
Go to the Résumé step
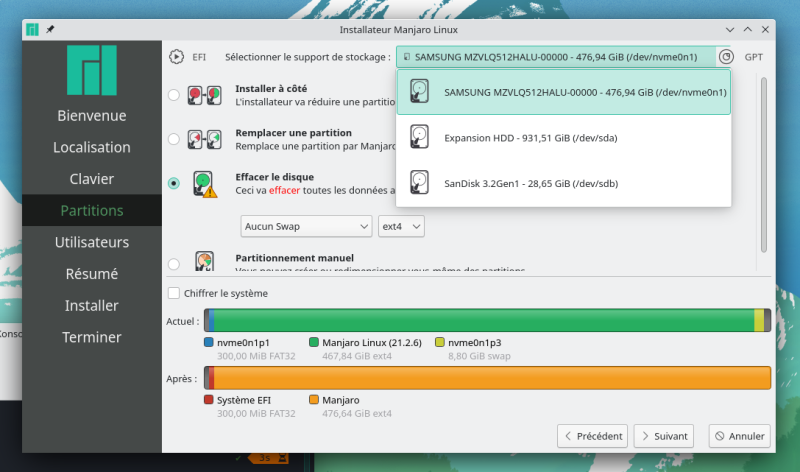(x=92, y=274)
